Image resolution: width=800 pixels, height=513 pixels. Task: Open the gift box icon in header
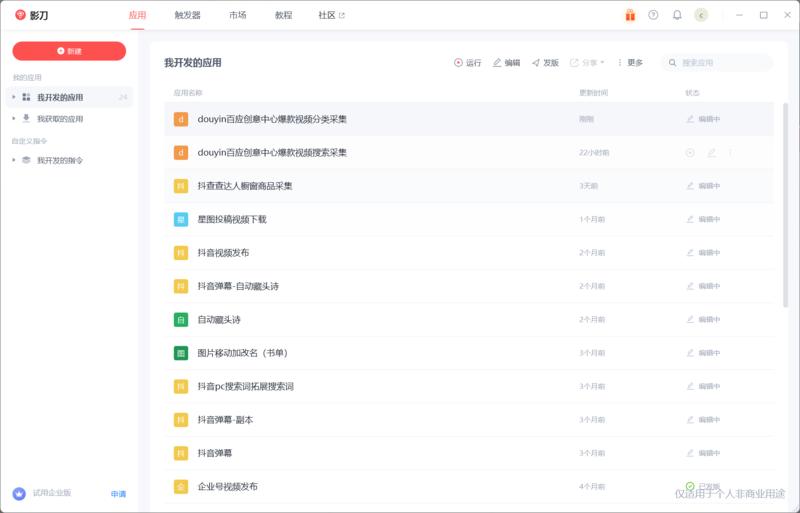[x=630, y=15]
